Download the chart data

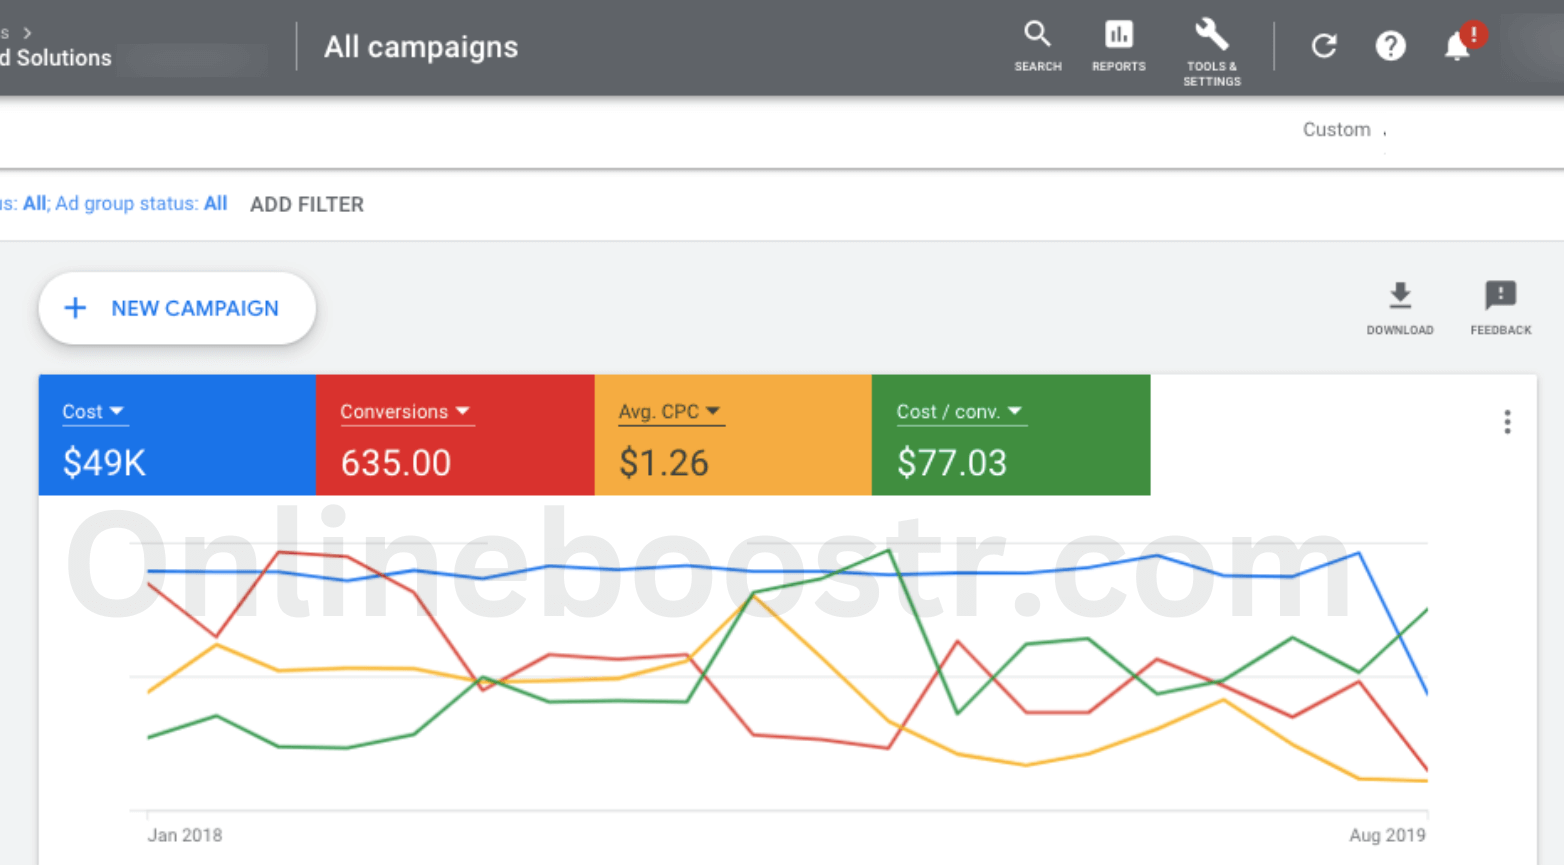point(1399,307)
